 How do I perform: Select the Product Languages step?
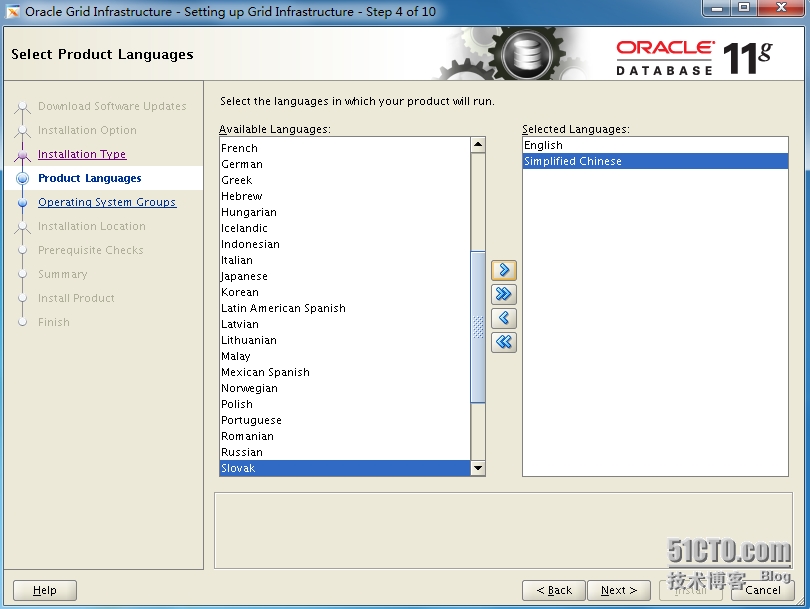[90, 178]
